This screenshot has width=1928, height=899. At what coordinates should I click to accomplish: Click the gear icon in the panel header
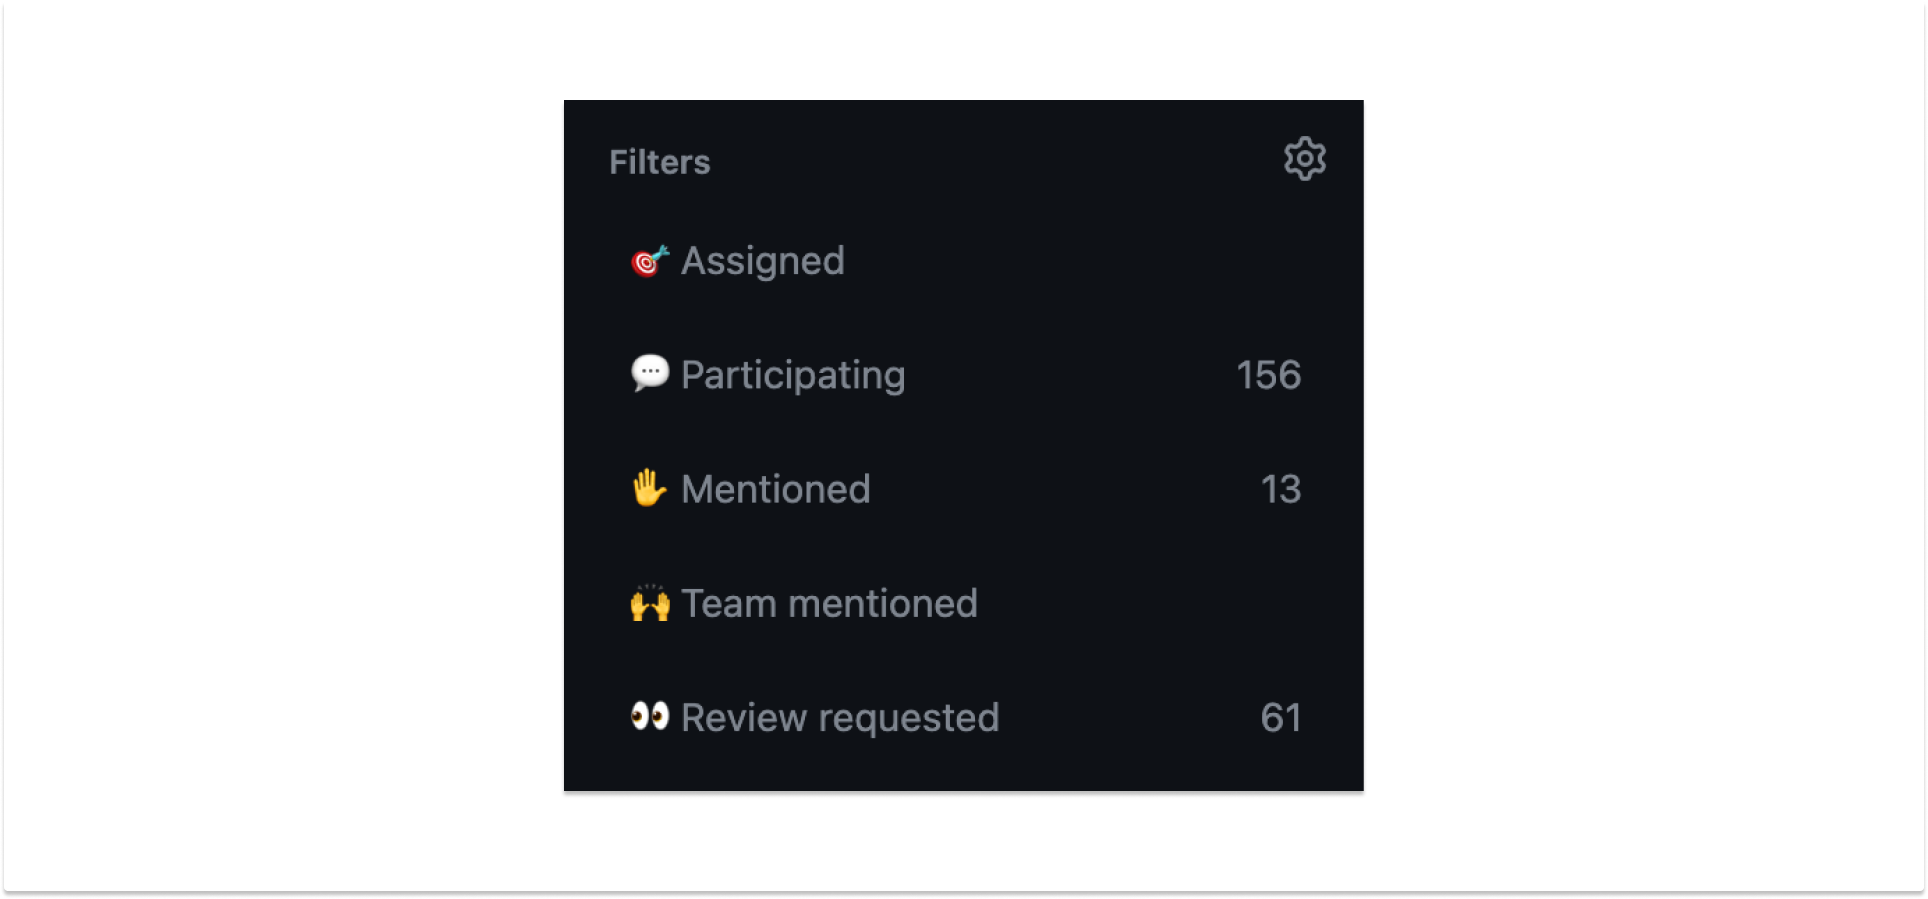click(x=1305, y=157)
